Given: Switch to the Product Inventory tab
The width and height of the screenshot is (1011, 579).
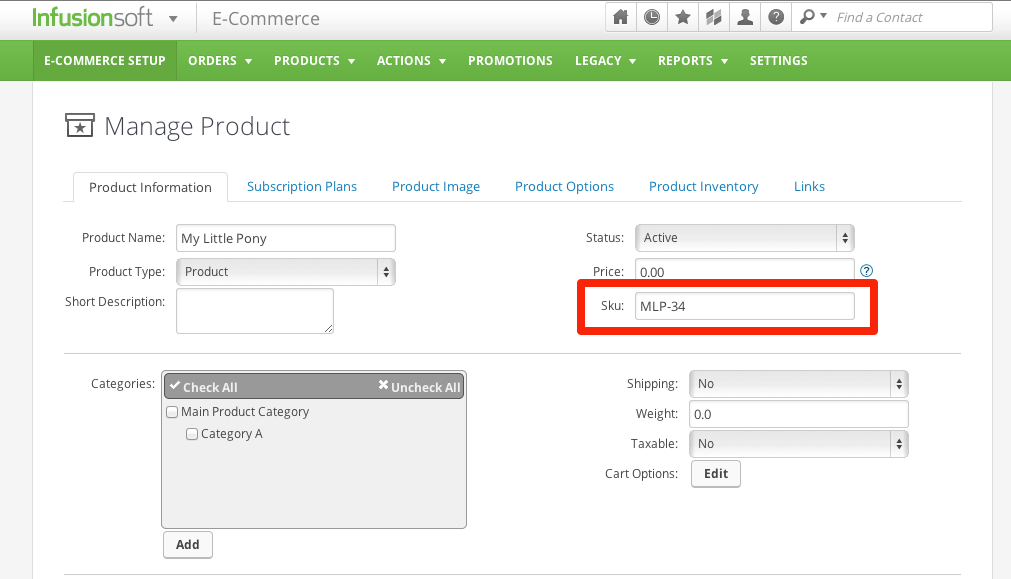Looking at the screenshot, I should [703, 186].
